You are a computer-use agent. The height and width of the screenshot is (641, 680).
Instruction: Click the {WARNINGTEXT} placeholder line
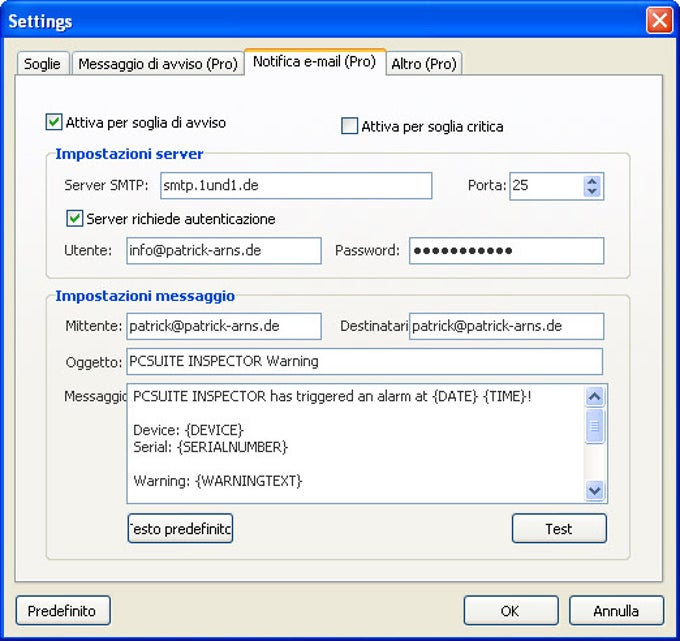pos(218,481)
